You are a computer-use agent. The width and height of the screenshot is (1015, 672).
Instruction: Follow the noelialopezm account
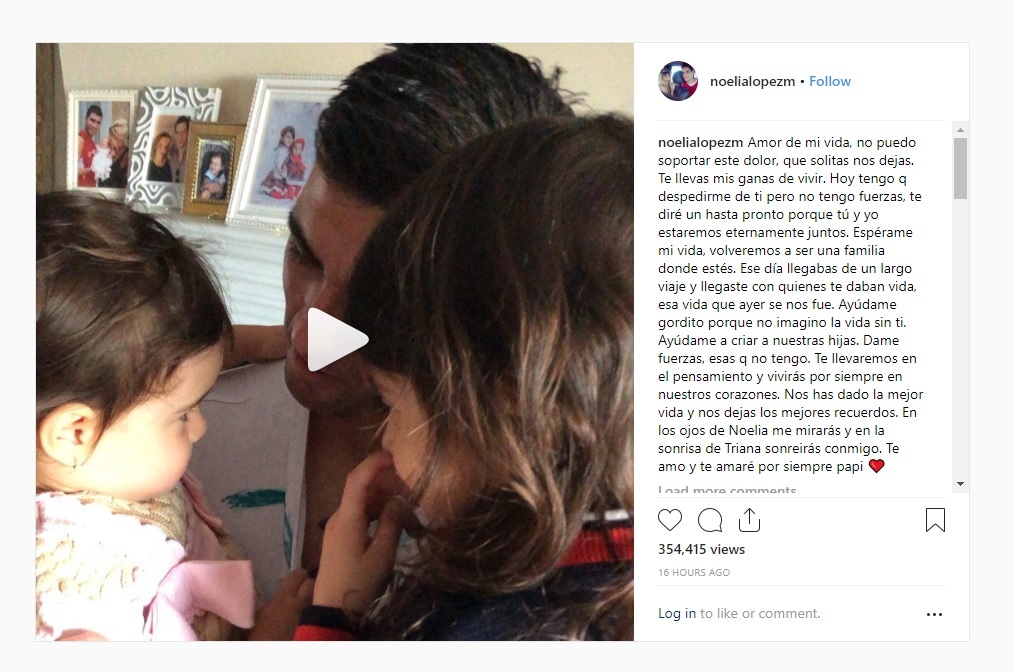830,82
